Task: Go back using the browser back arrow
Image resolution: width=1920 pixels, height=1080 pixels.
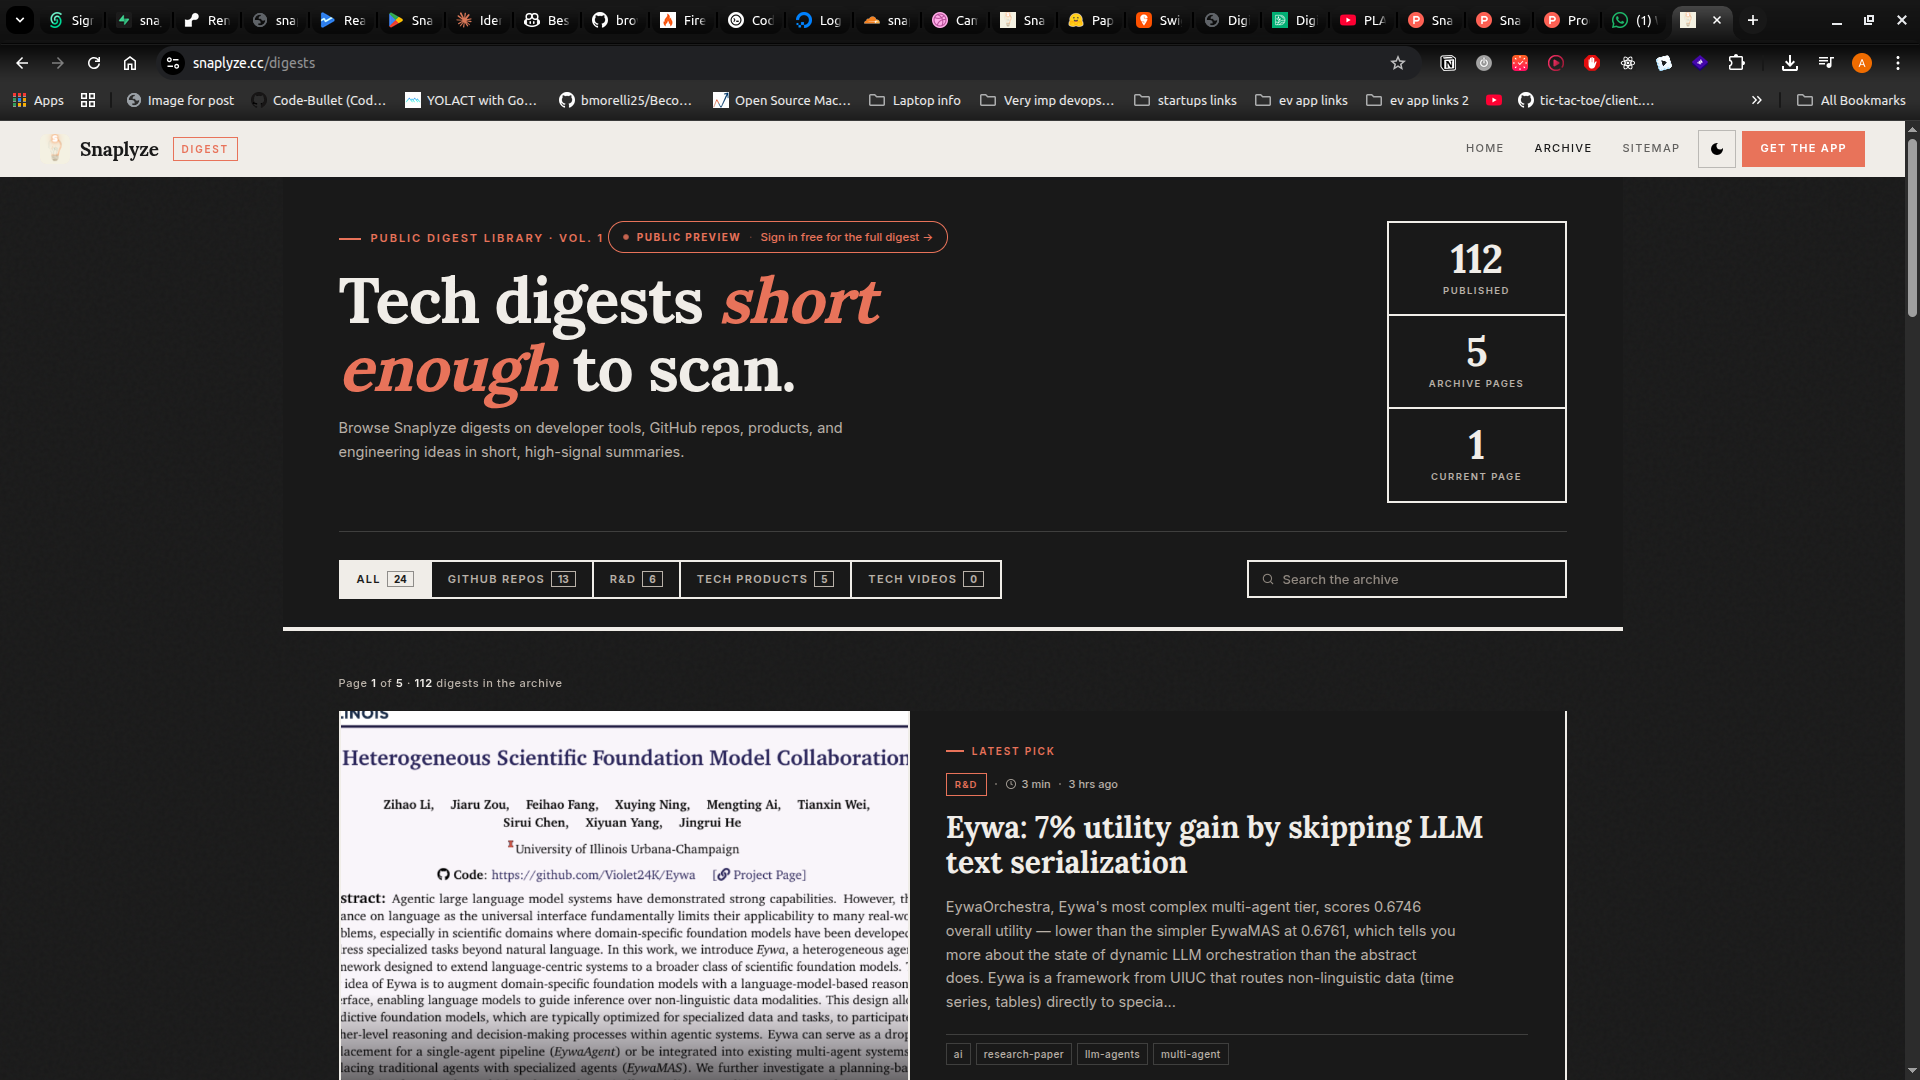Action: point(22,63)
